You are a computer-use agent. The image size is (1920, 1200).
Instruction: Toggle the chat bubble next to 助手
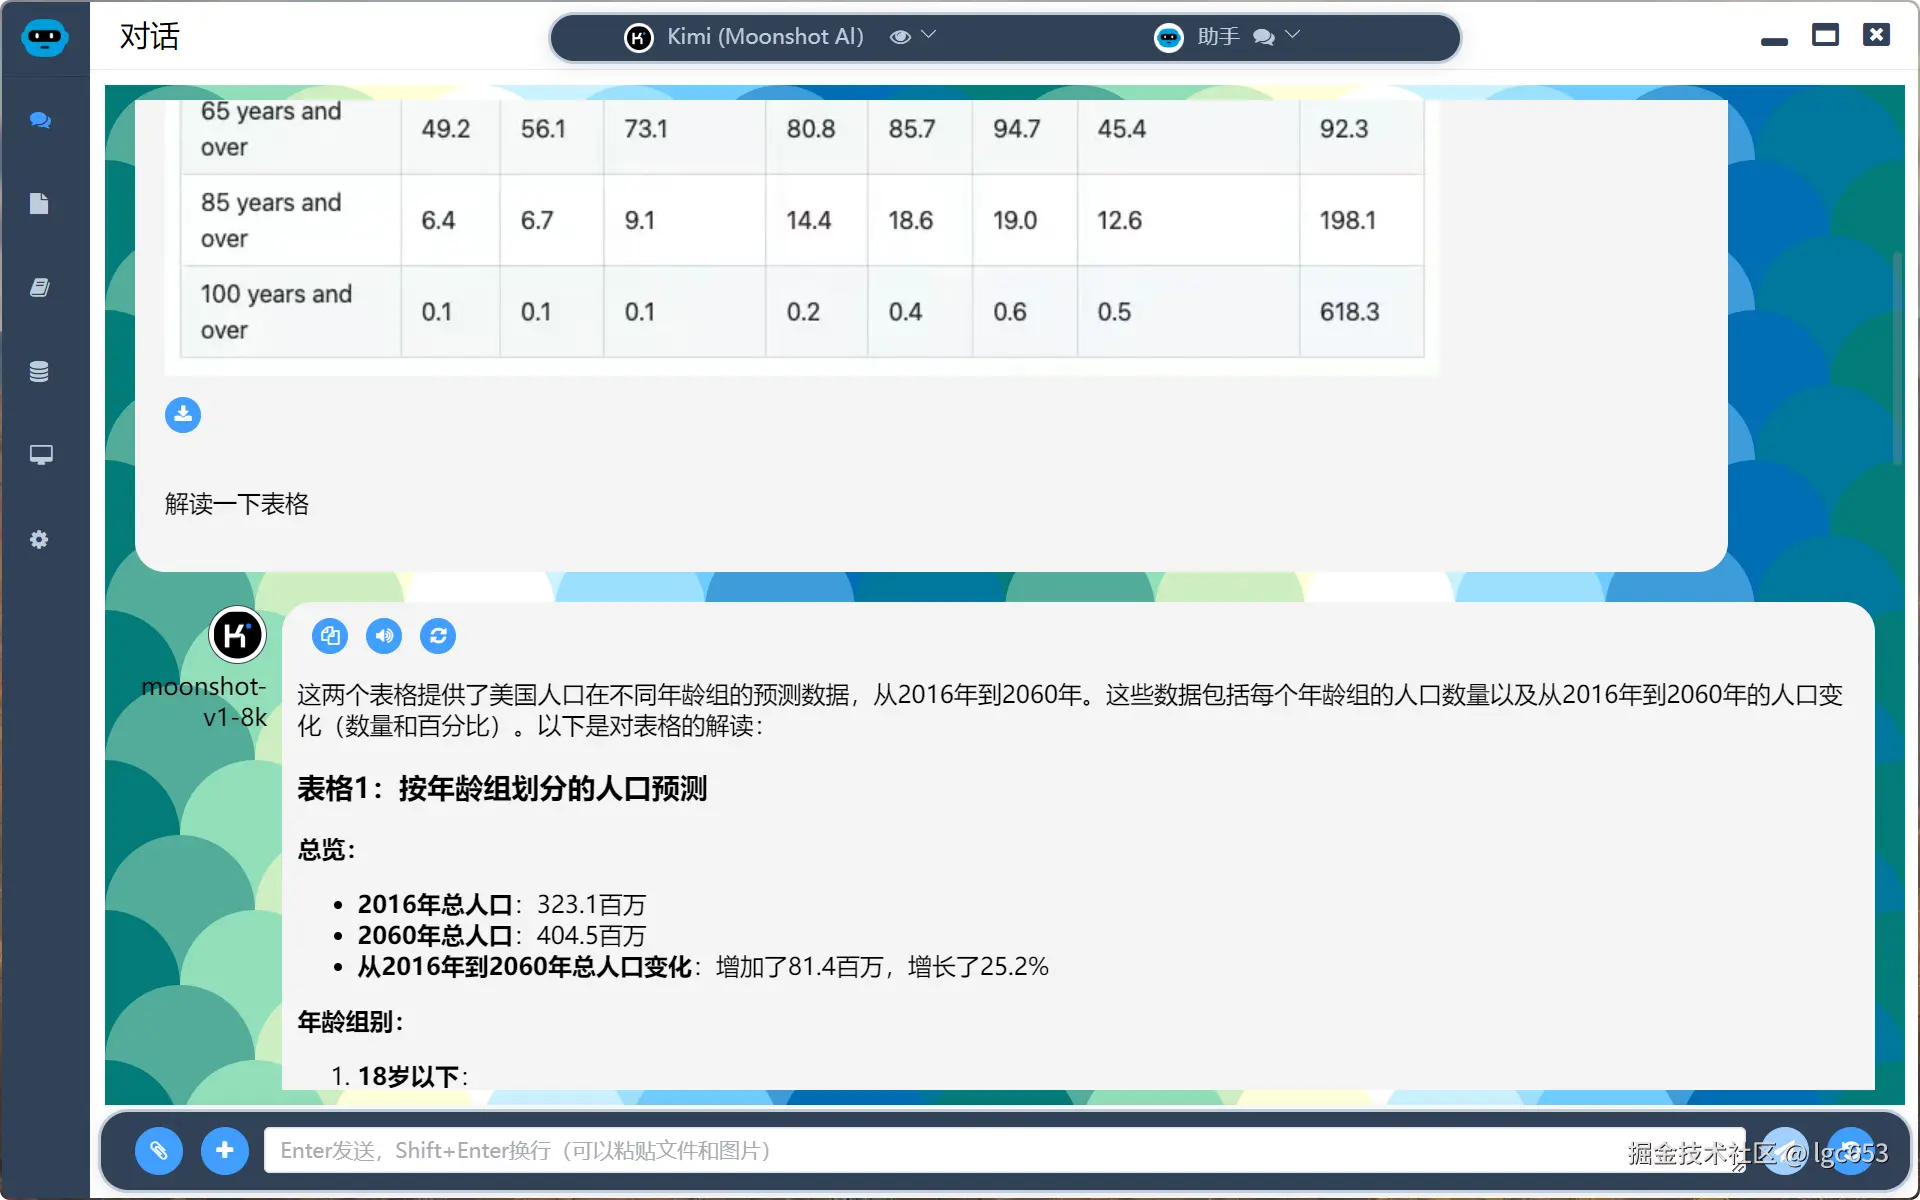coord(1264,37)
